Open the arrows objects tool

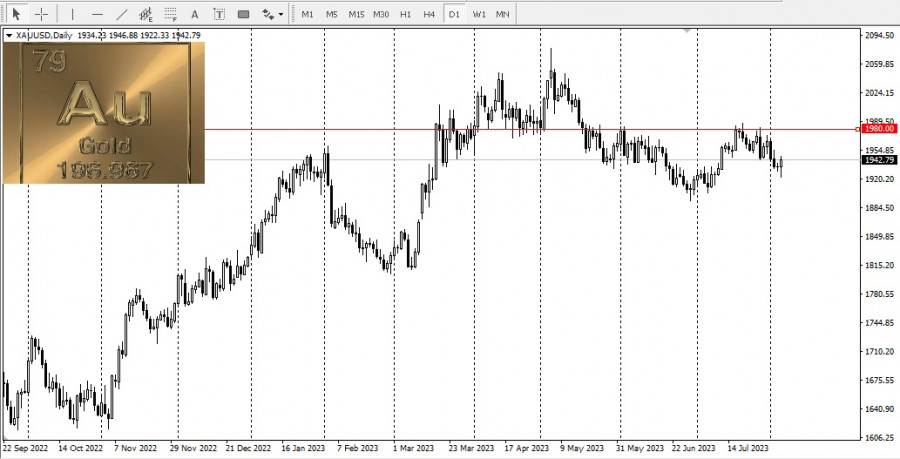pos(267,14)
